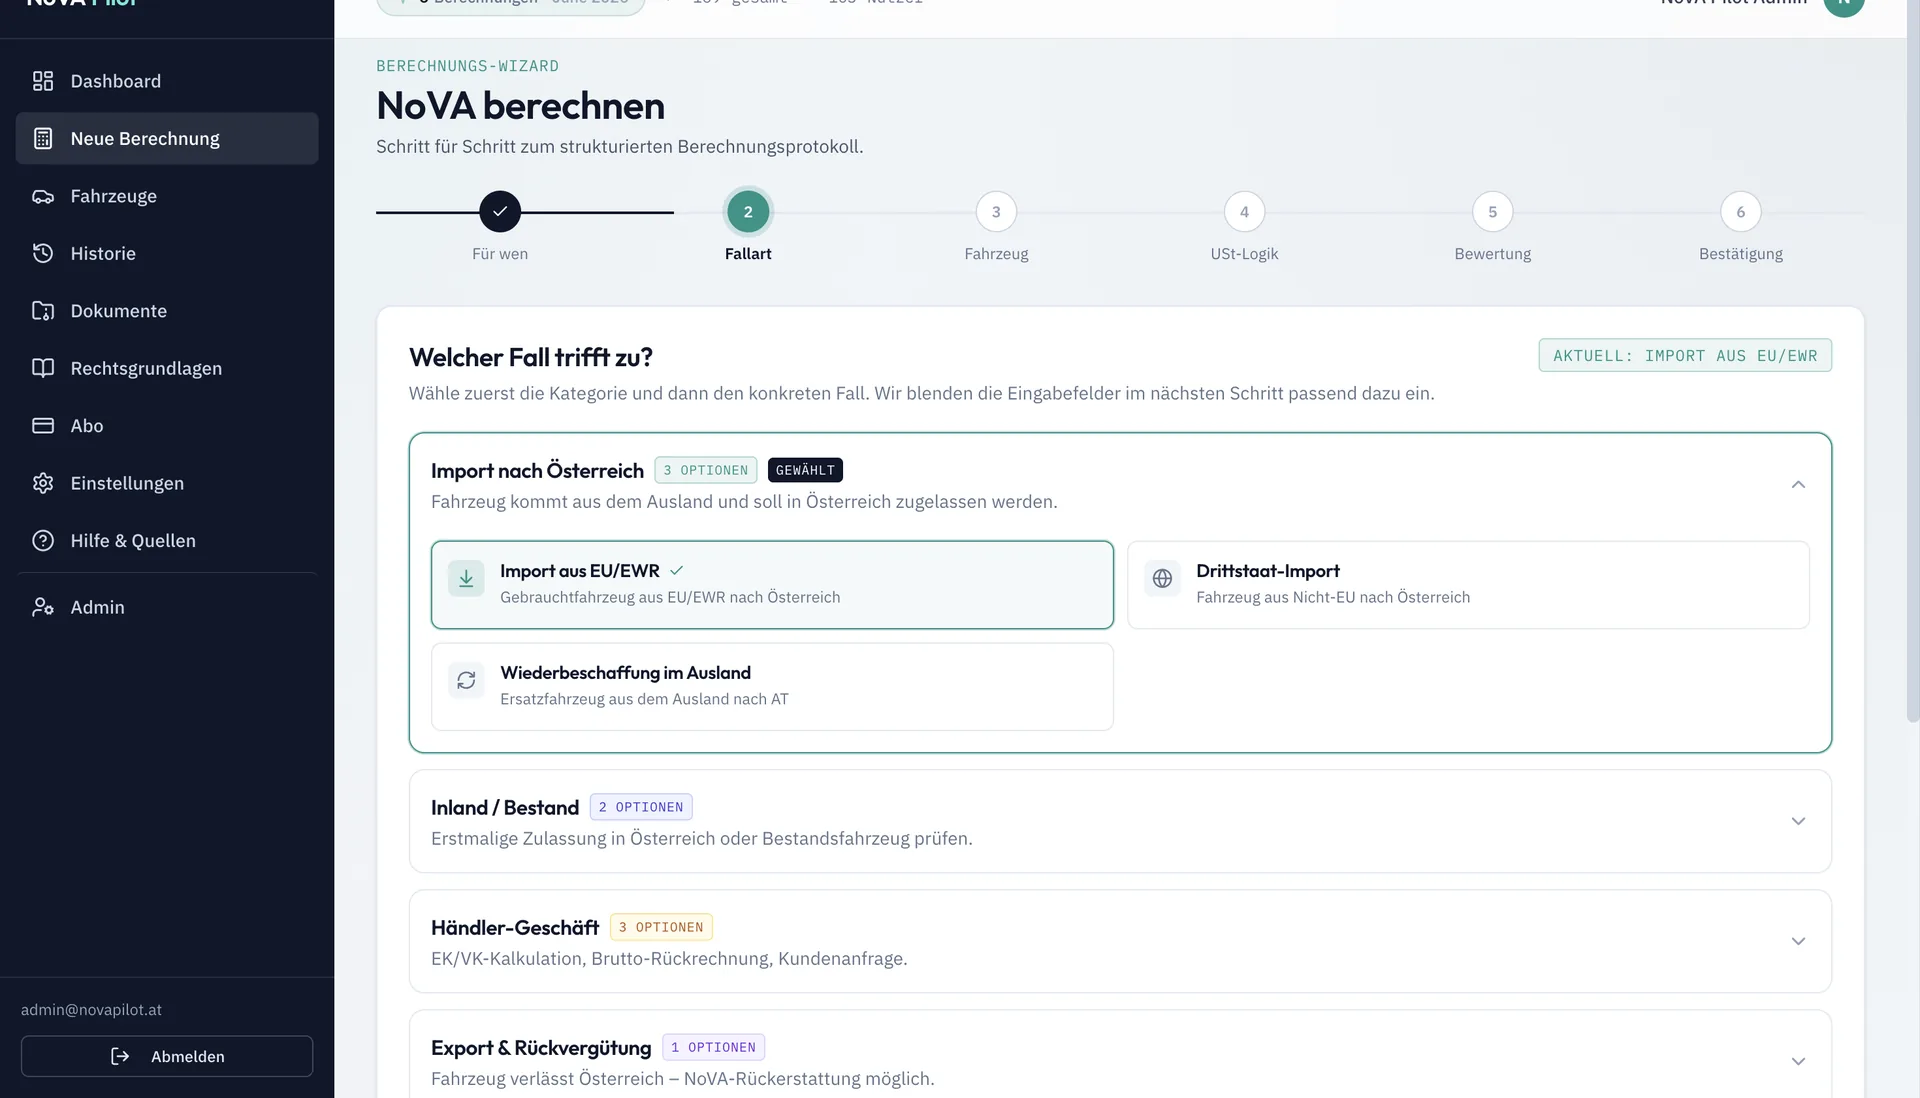Click the card icon next to Abo

tap(43, 426)
